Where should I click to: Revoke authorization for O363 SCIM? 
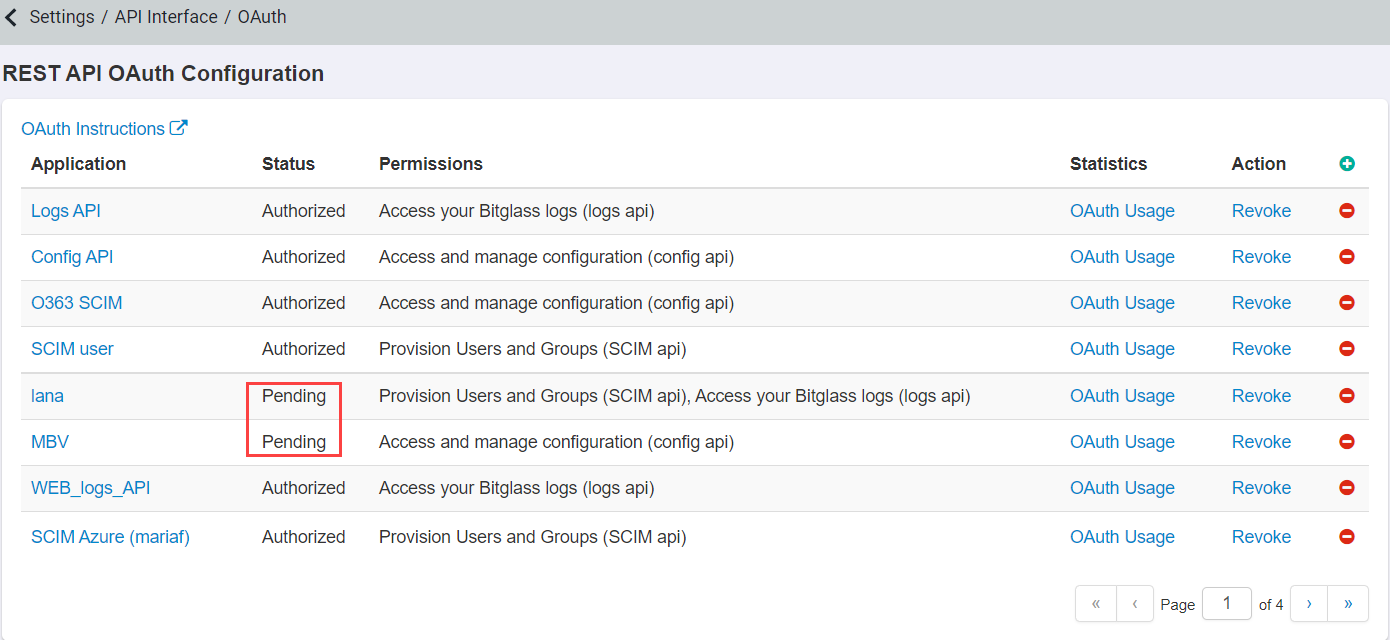tap(1261, 302)
